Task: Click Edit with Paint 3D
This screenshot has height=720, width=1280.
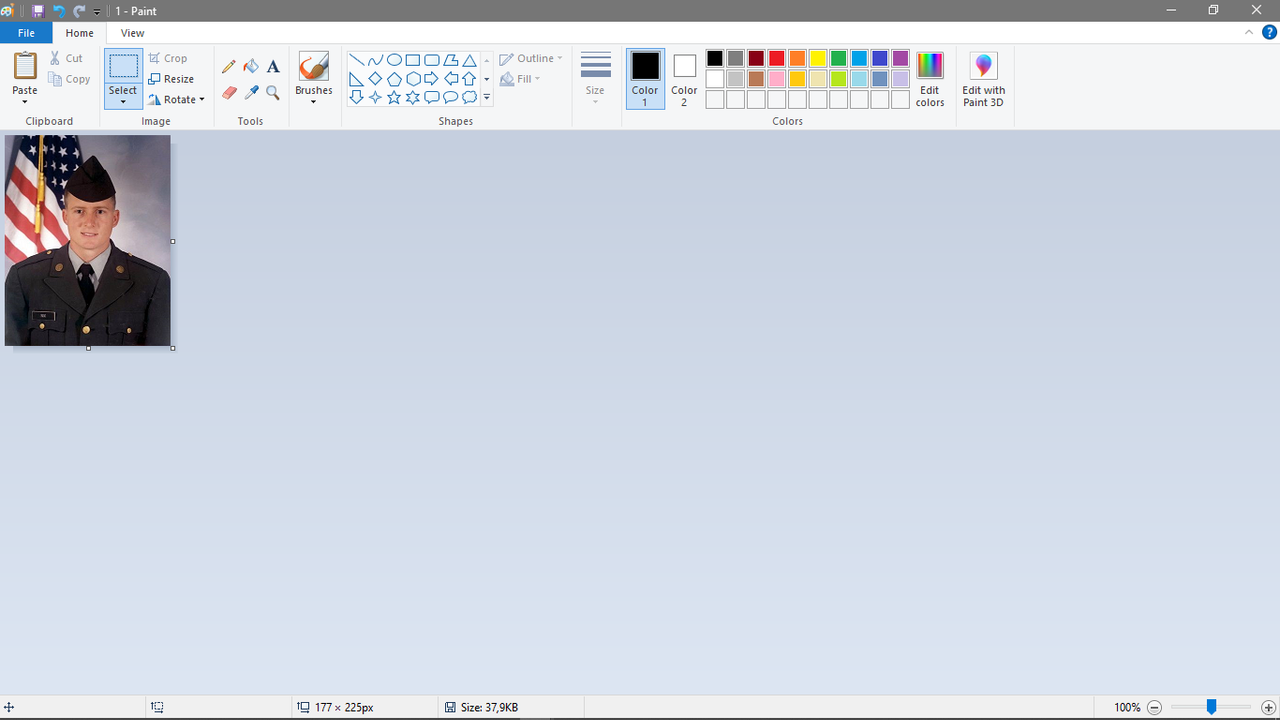Action: (984, 79)
